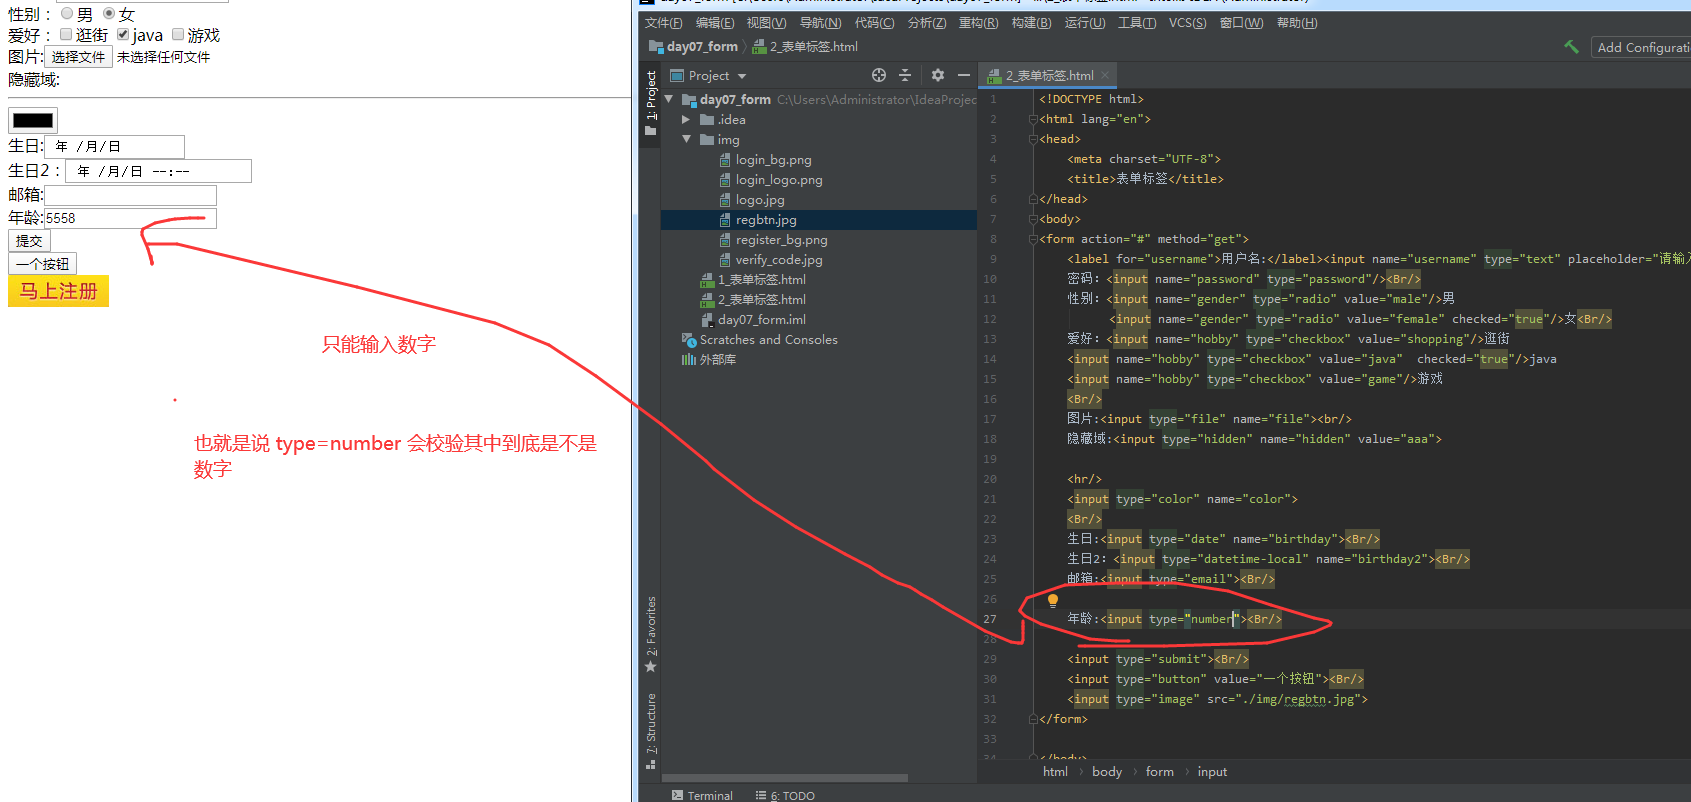Click 2_表单标签.html in navigation bar

805,47
